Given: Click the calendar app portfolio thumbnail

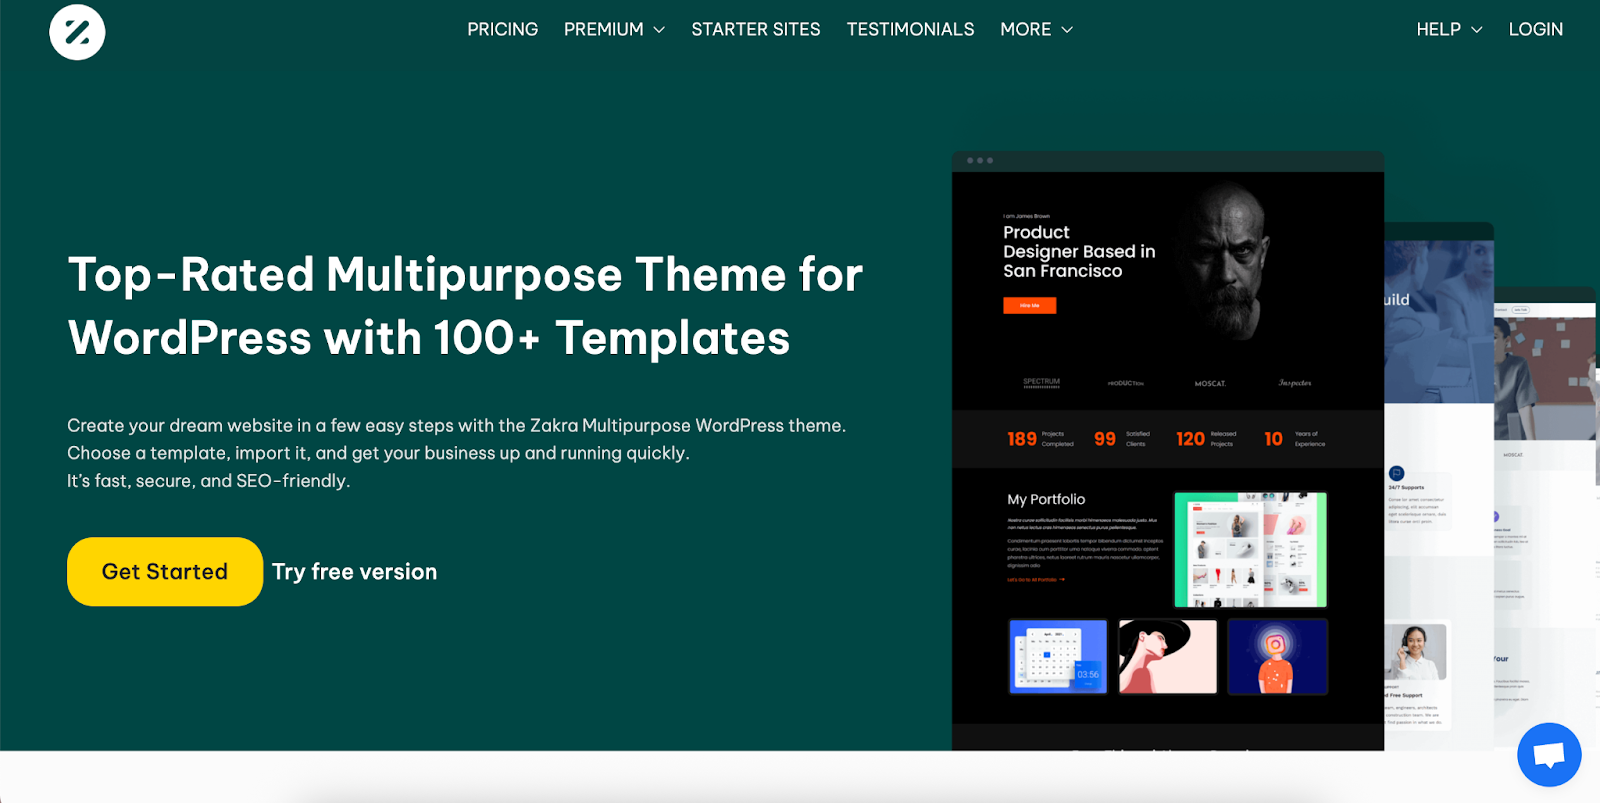Looking at the screenshot, I should click(1058, 656).
